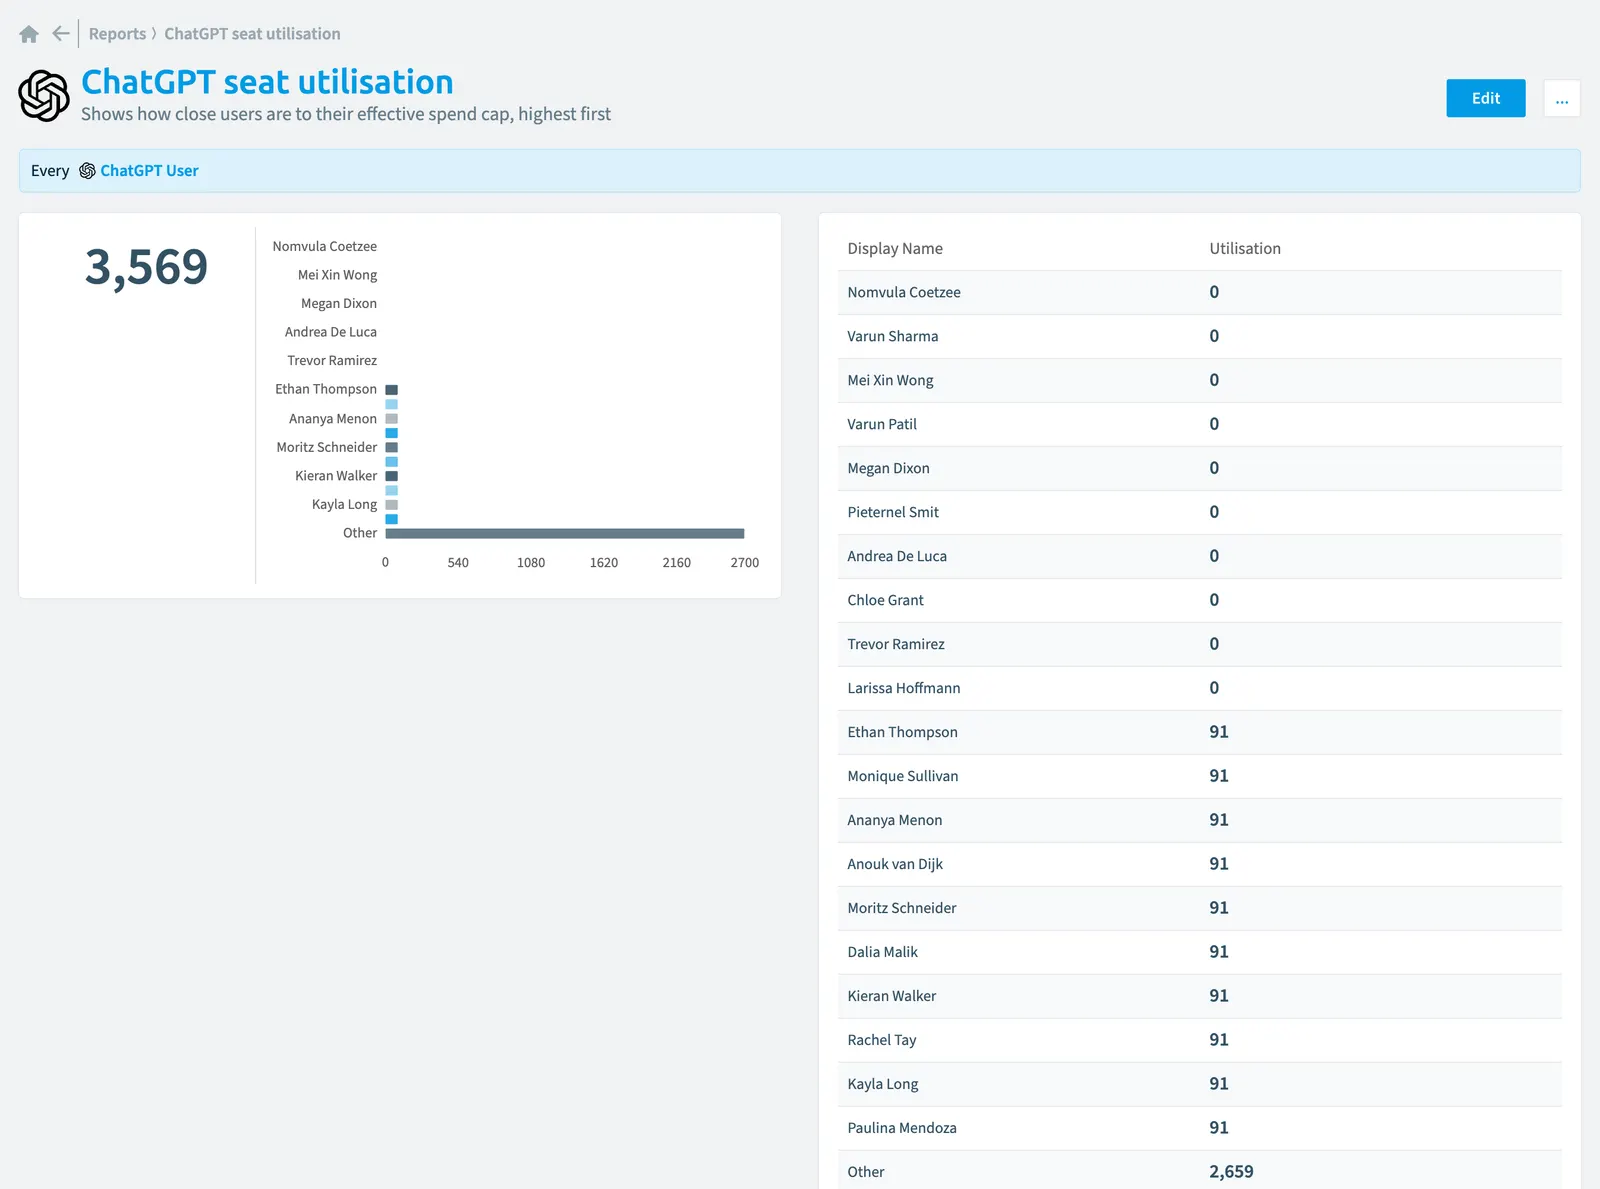Viewport: 1600px width, 1189px height.
Task: Click the 2,659 utilisation value
Action: 1231,1172
